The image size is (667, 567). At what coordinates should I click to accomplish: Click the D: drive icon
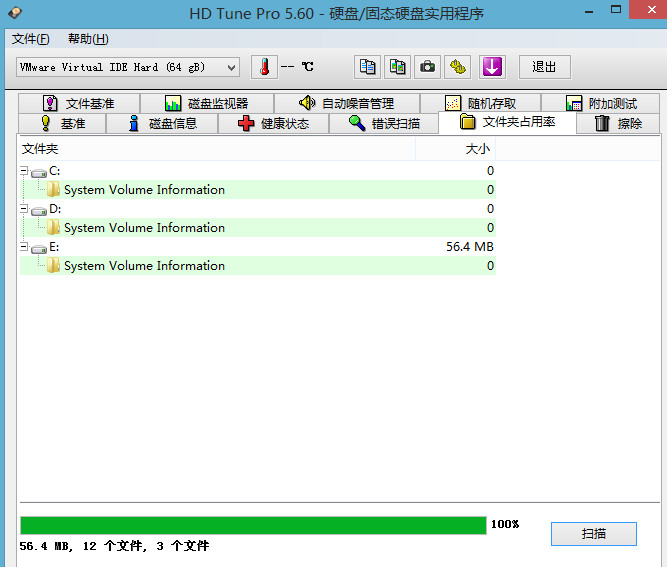(39, 211)
